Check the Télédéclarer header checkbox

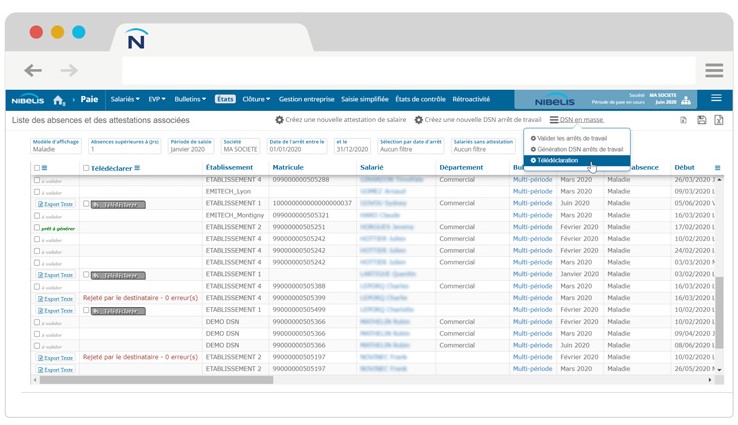[86, 168]
